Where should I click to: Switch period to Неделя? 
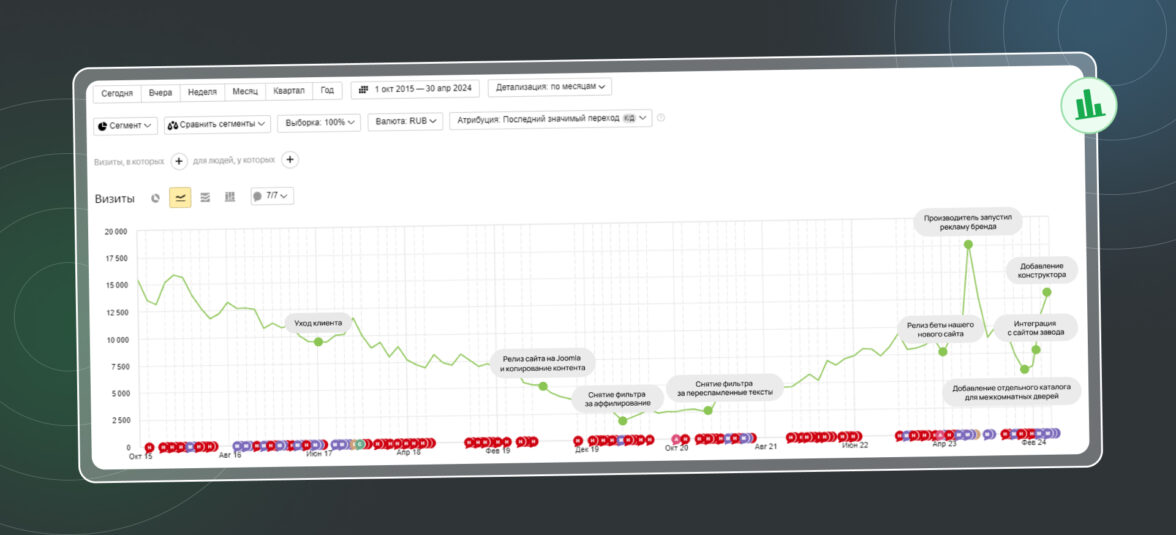(202, 92)
